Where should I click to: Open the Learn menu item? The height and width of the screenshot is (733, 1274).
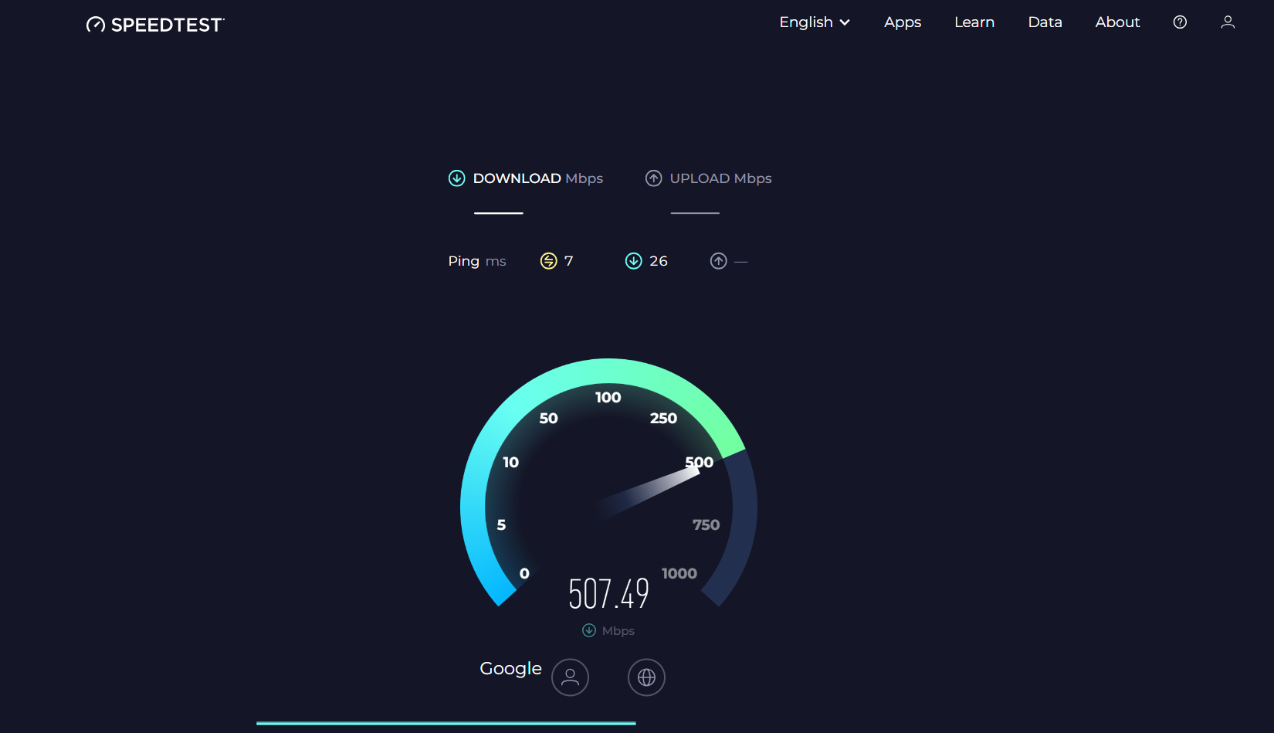(x=974, y=22)
